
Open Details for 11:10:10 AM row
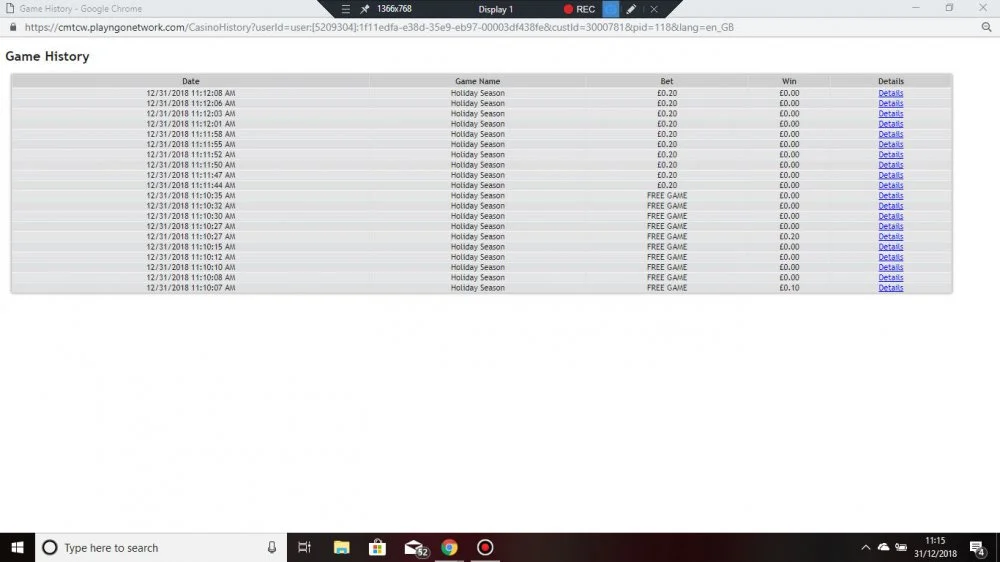point(890,267)
